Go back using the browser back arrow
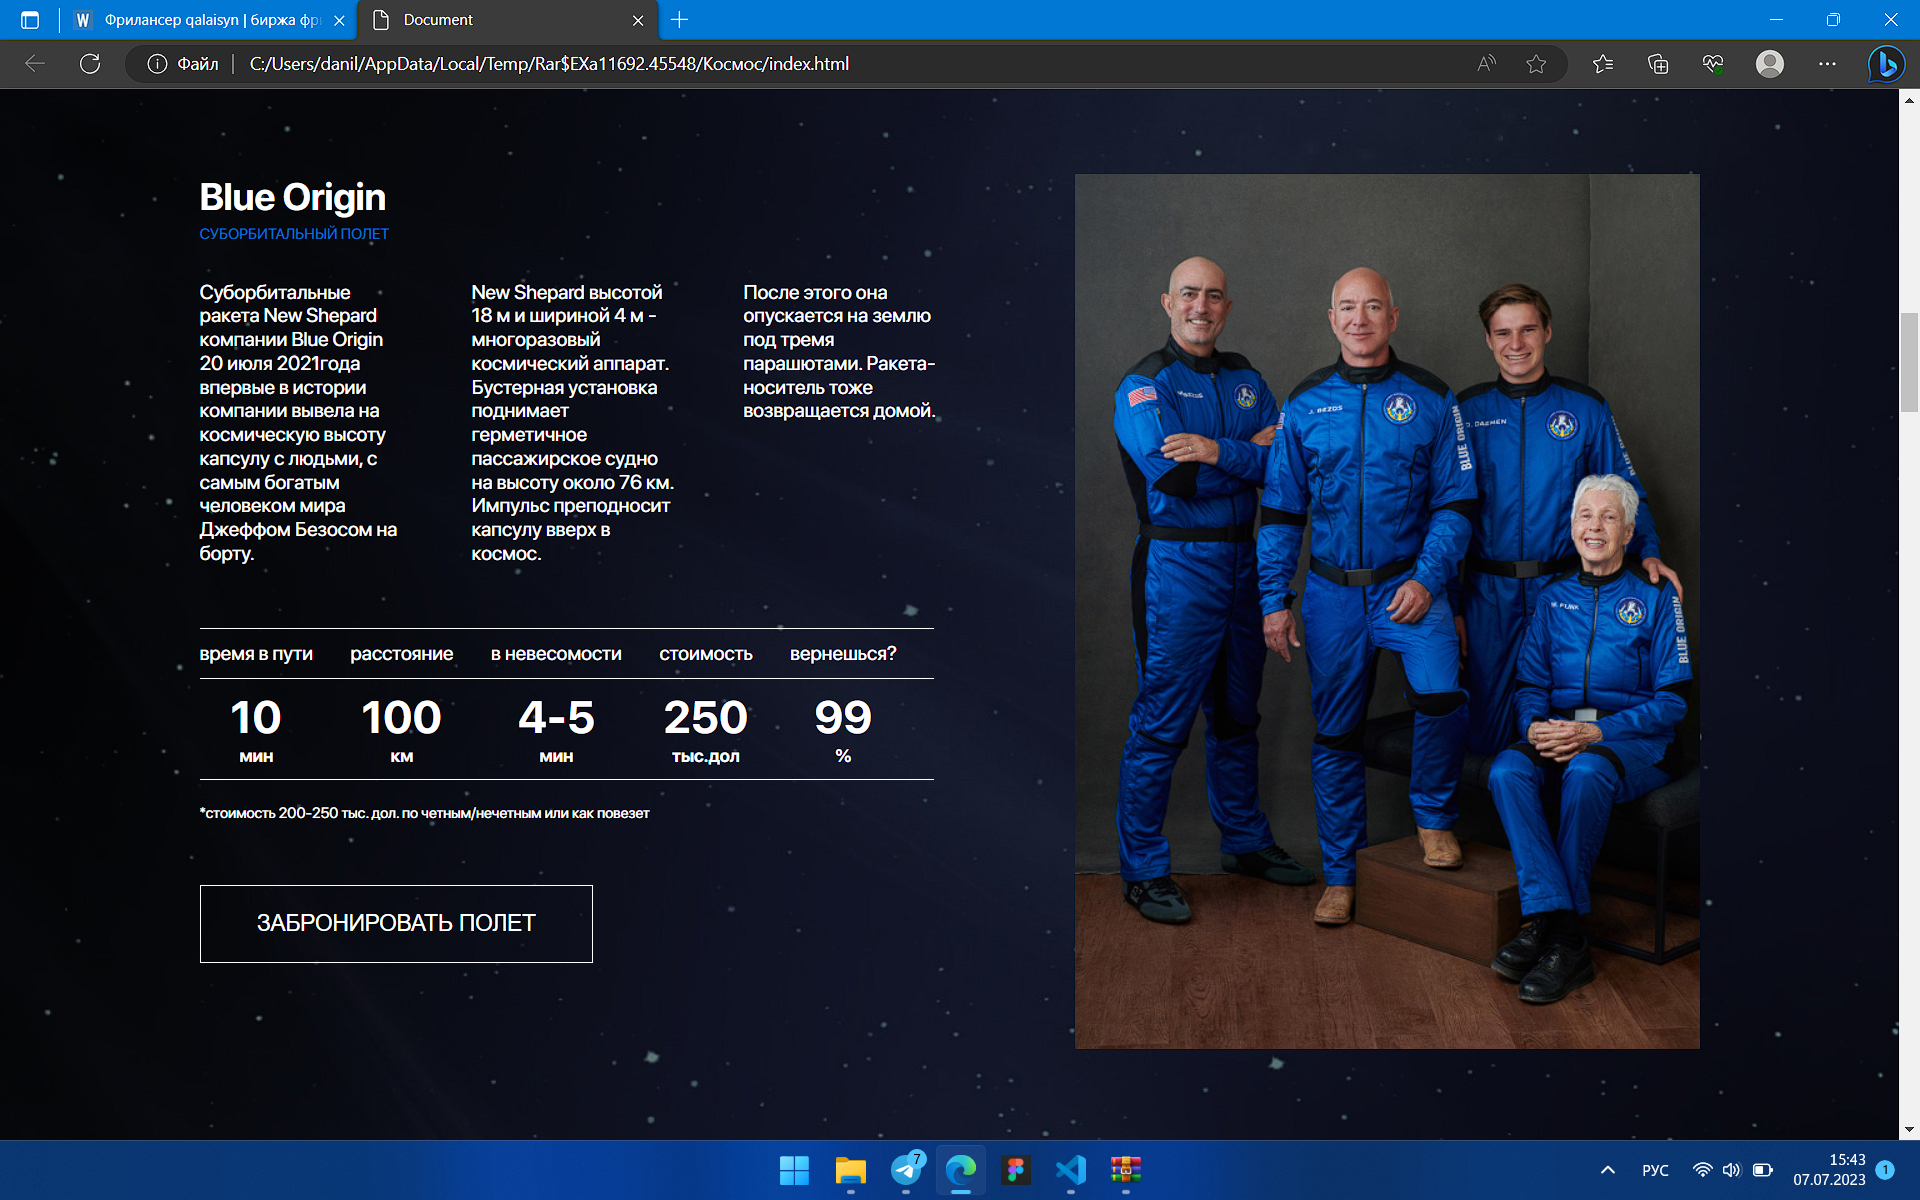 tap(35, 64)
